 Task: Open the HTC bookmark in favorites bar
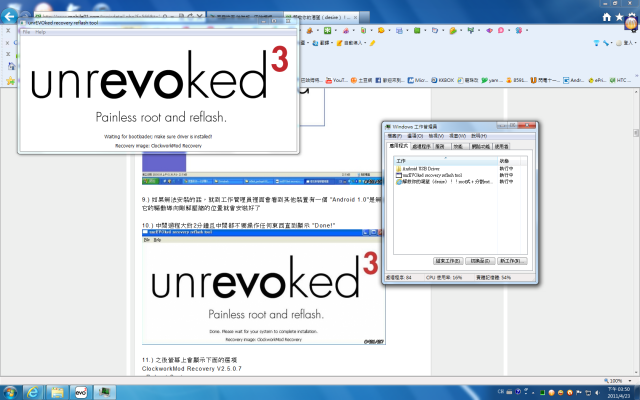point(620,80)
